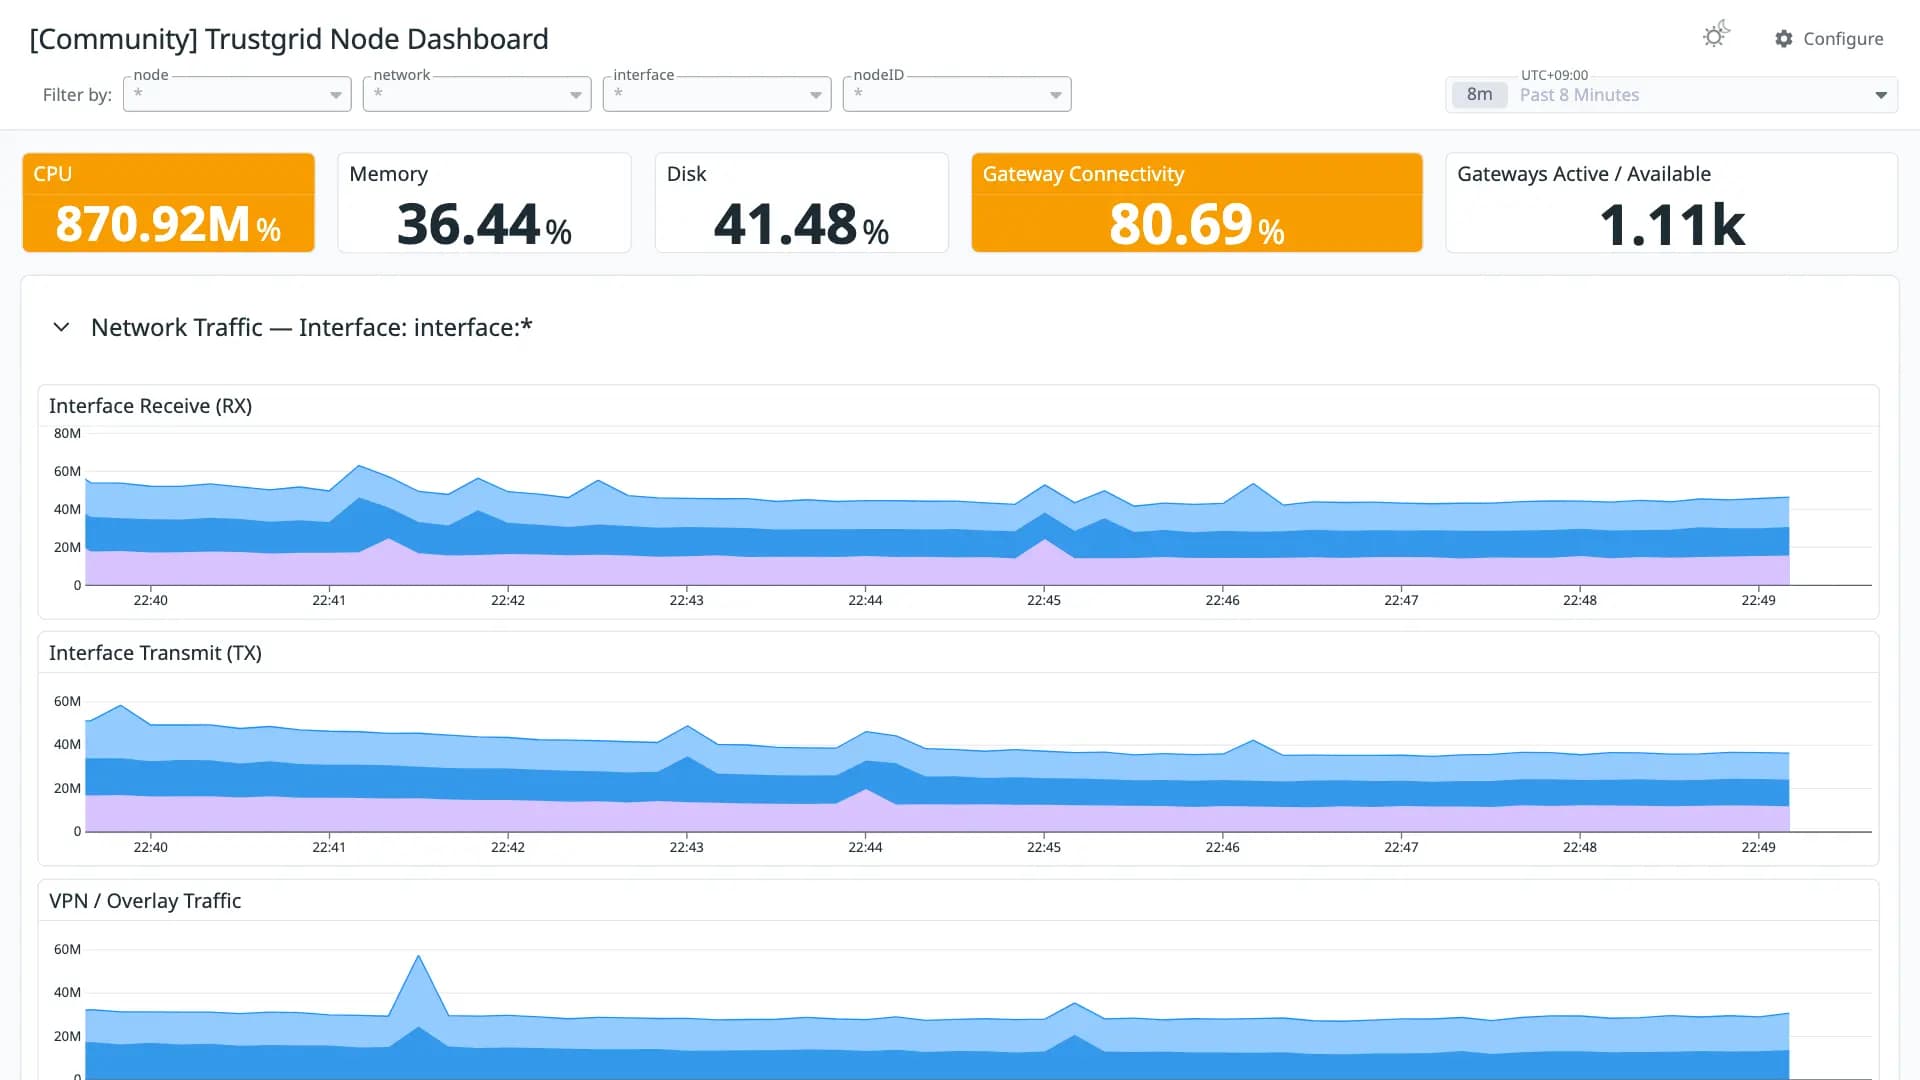
Task: Toggle the light/dark theme sun-moon icon
Action: pos(1716,36)
